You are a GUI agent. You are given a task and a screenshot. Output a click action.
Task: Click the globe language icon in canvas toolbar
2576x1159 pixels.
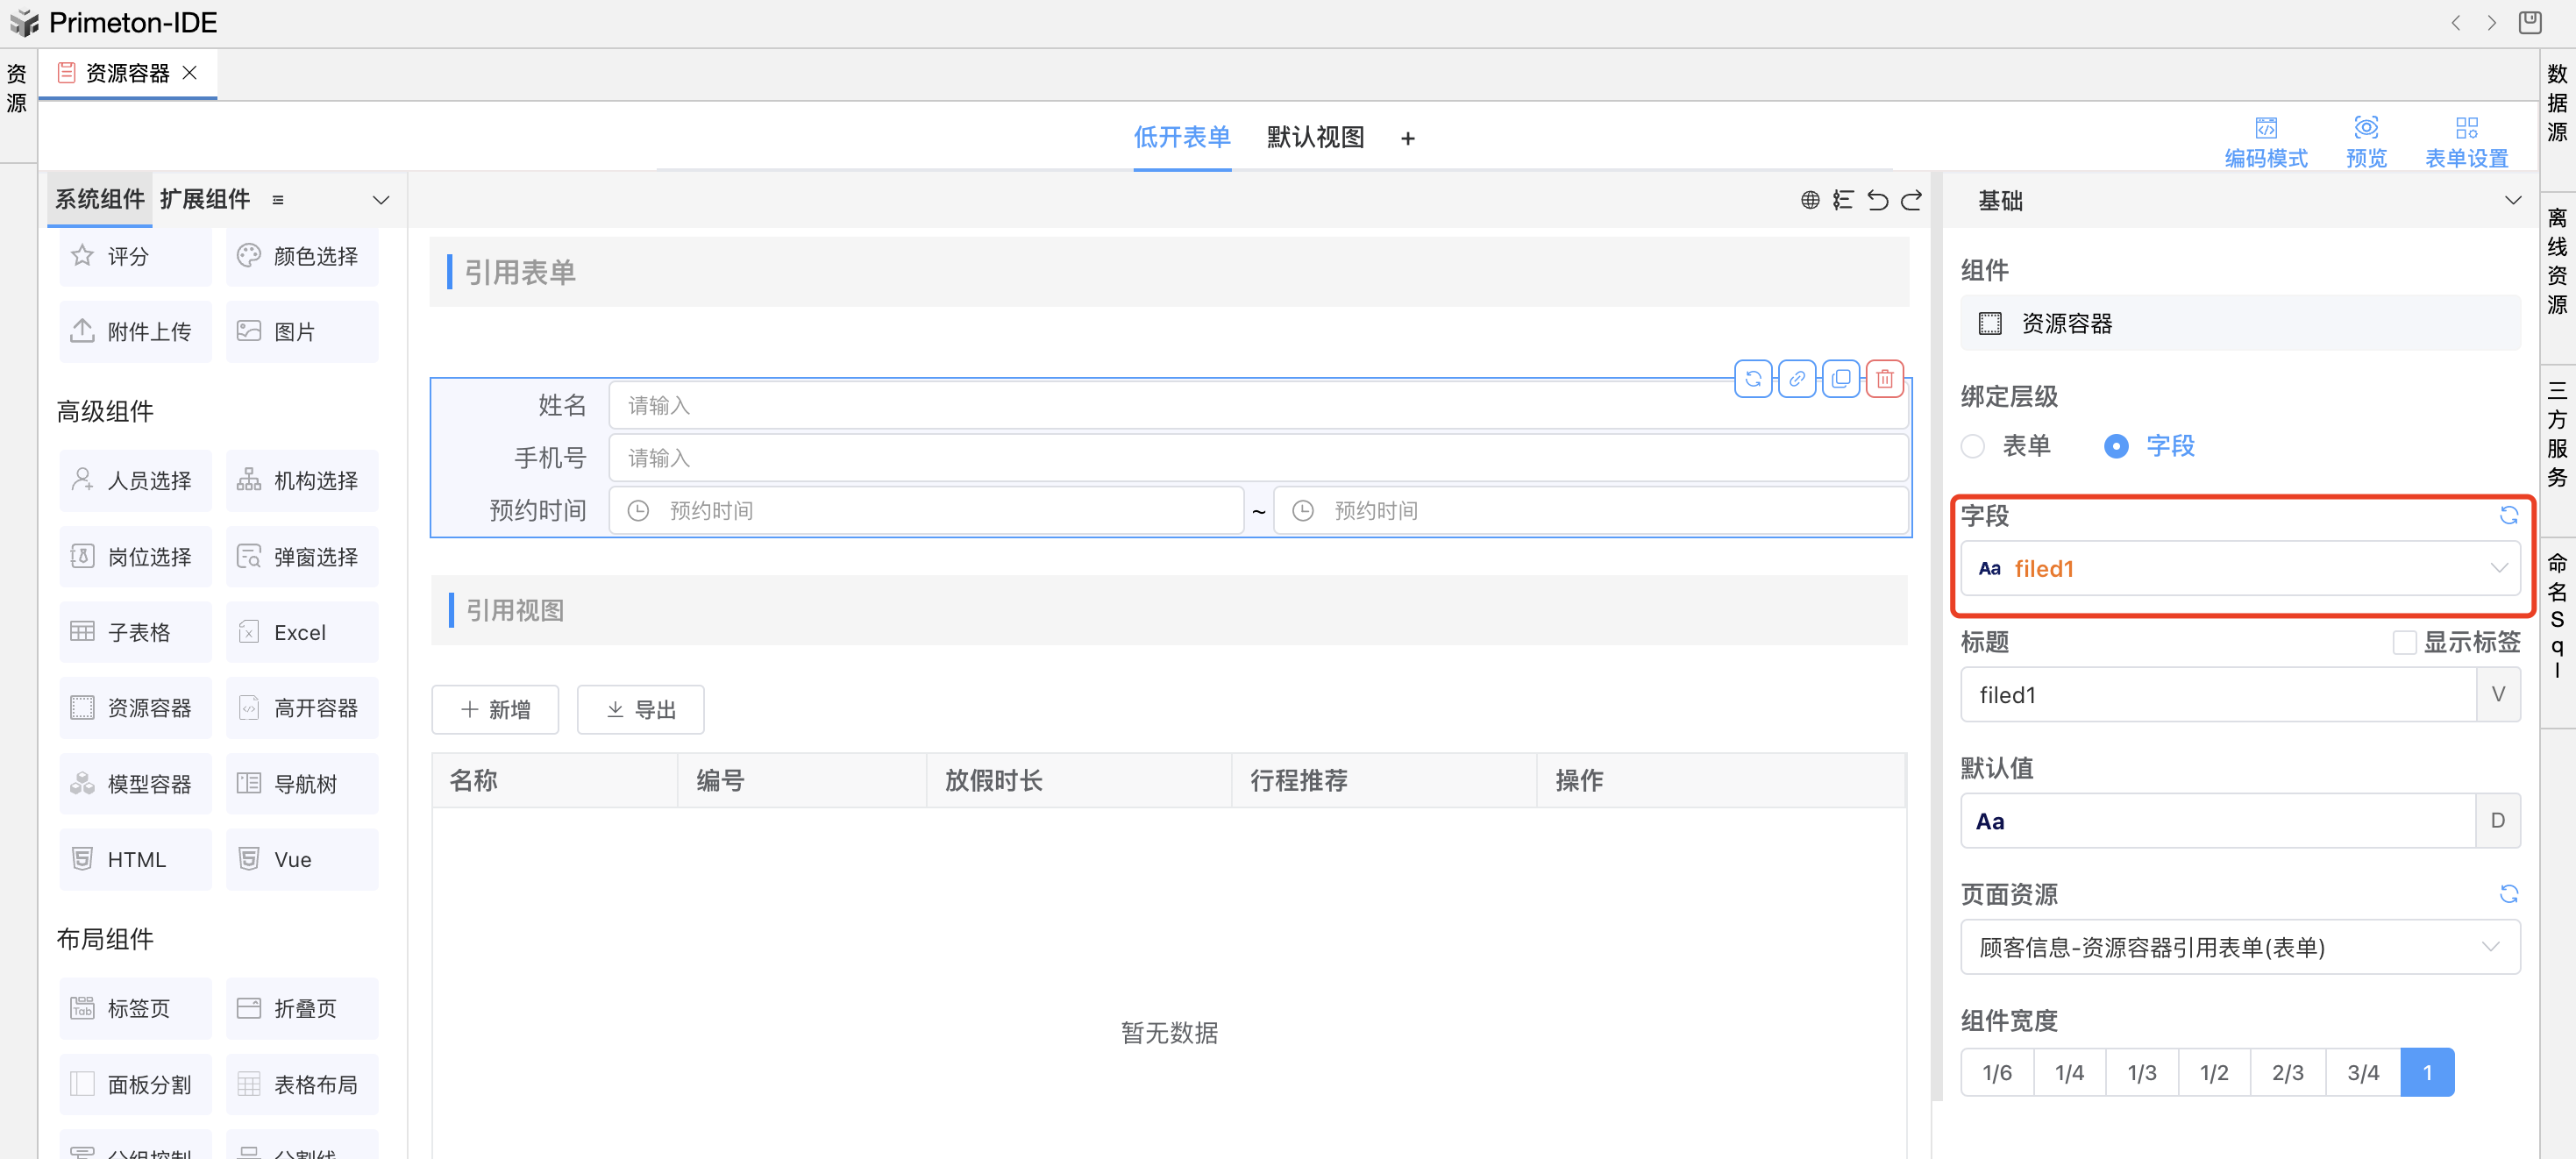1809,200
